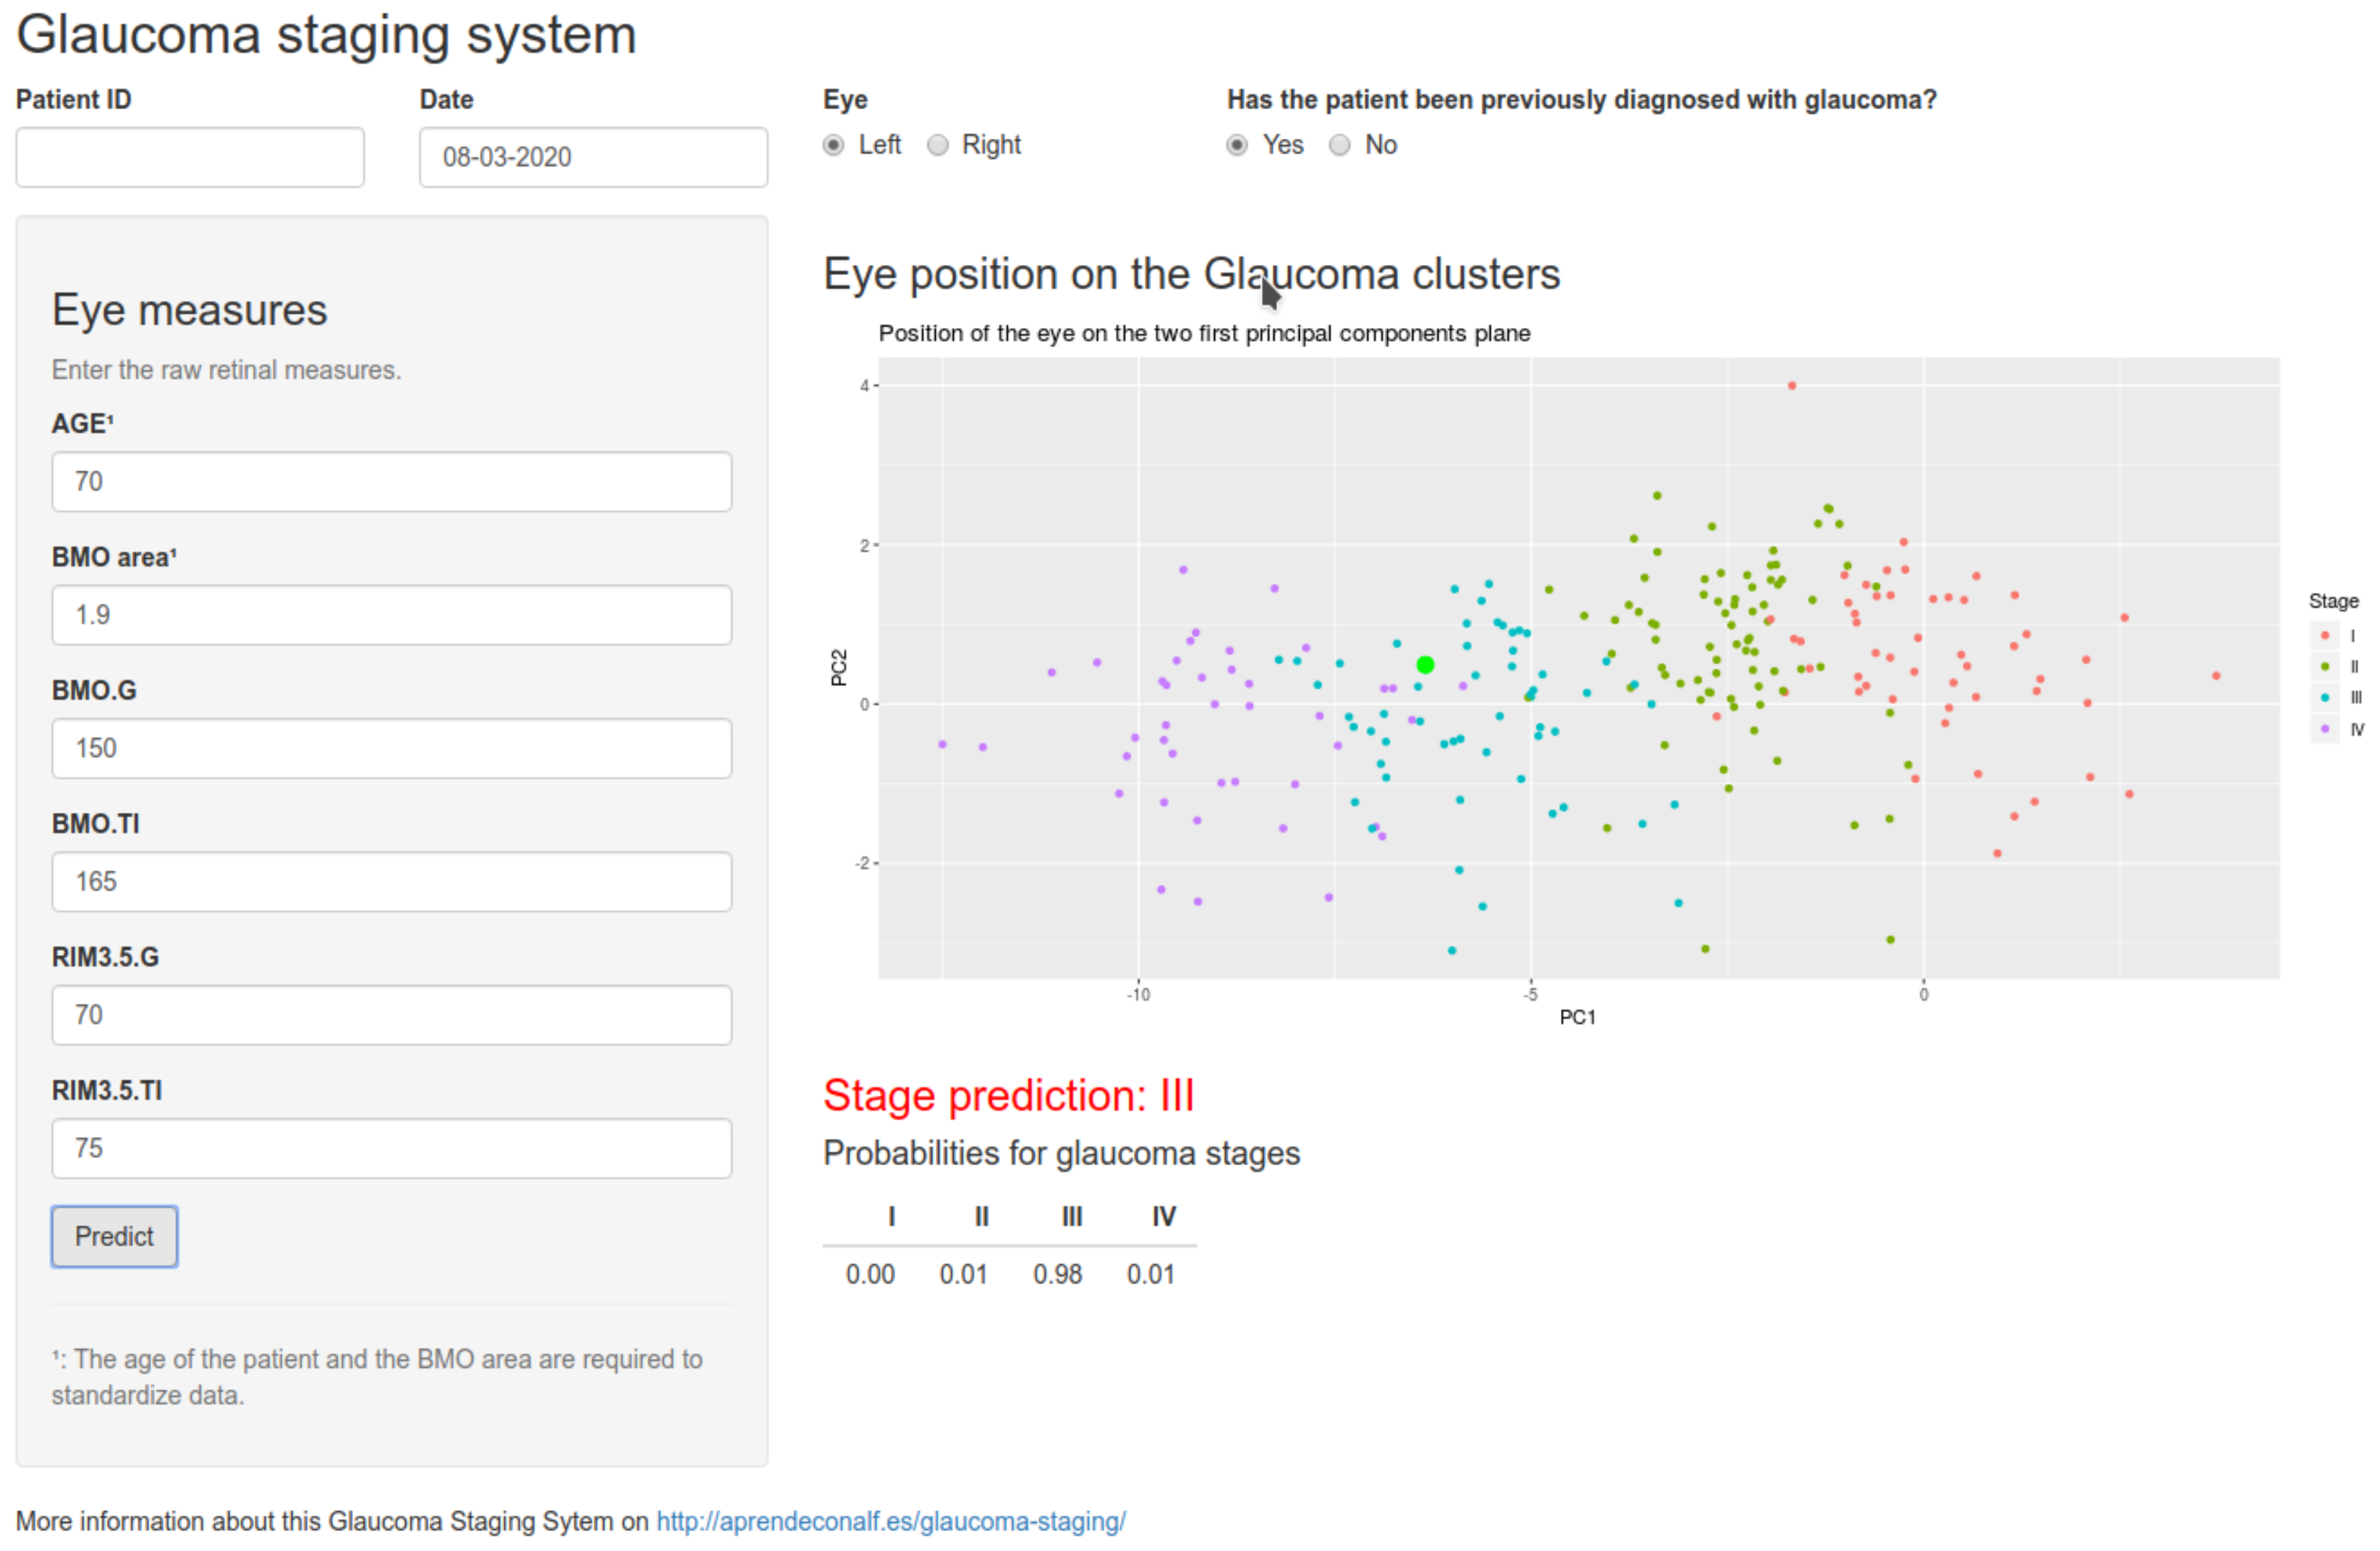Click the RIM3.5.G input field
2380x1551 pixels.
coord(391,1015)
